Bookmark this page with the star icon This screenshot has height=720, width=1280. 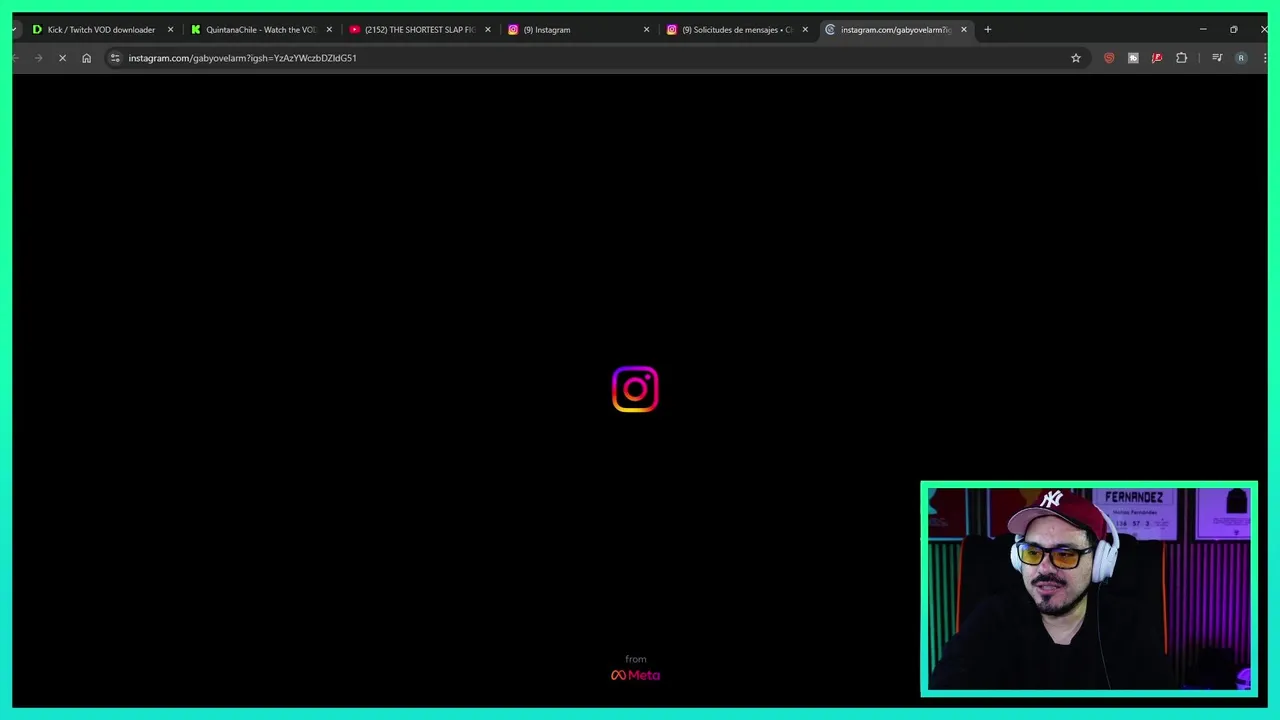click(x=1076, y=58)
